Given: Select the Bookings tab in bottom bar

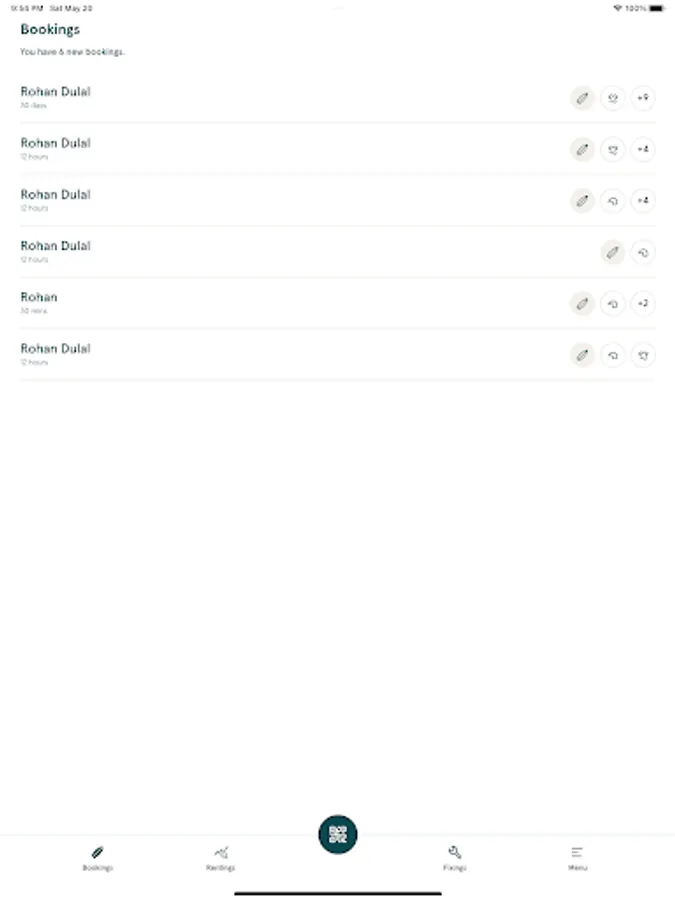Looking at the screenshot, I should (98, 857).
